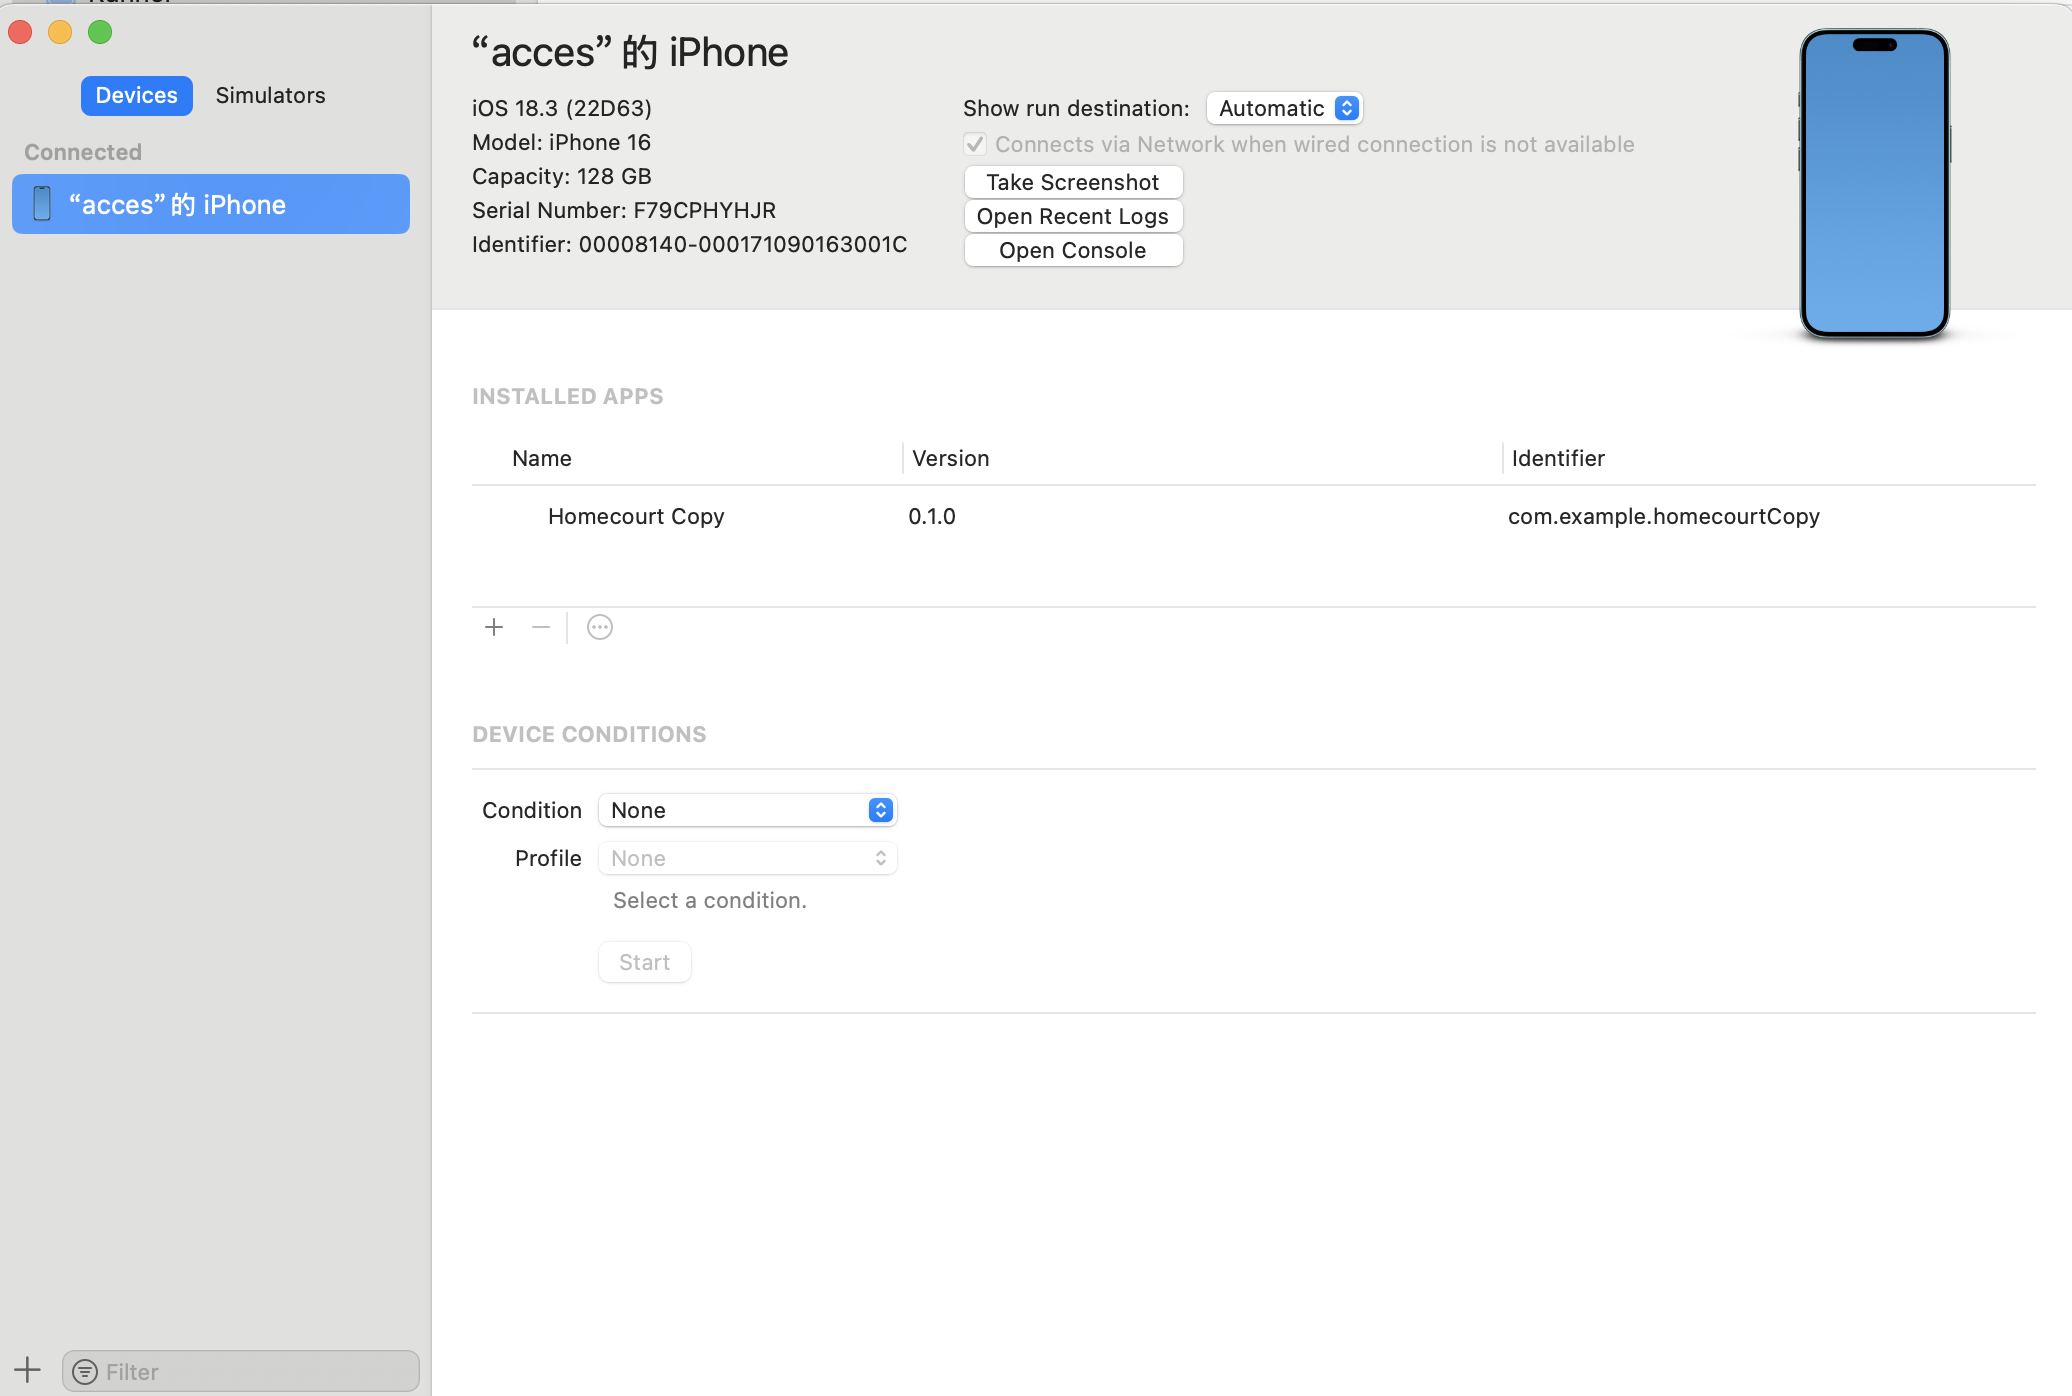Sort apps by the Identifier column
This screenshot has width=2072, height=1396.
coord(1558,458)
